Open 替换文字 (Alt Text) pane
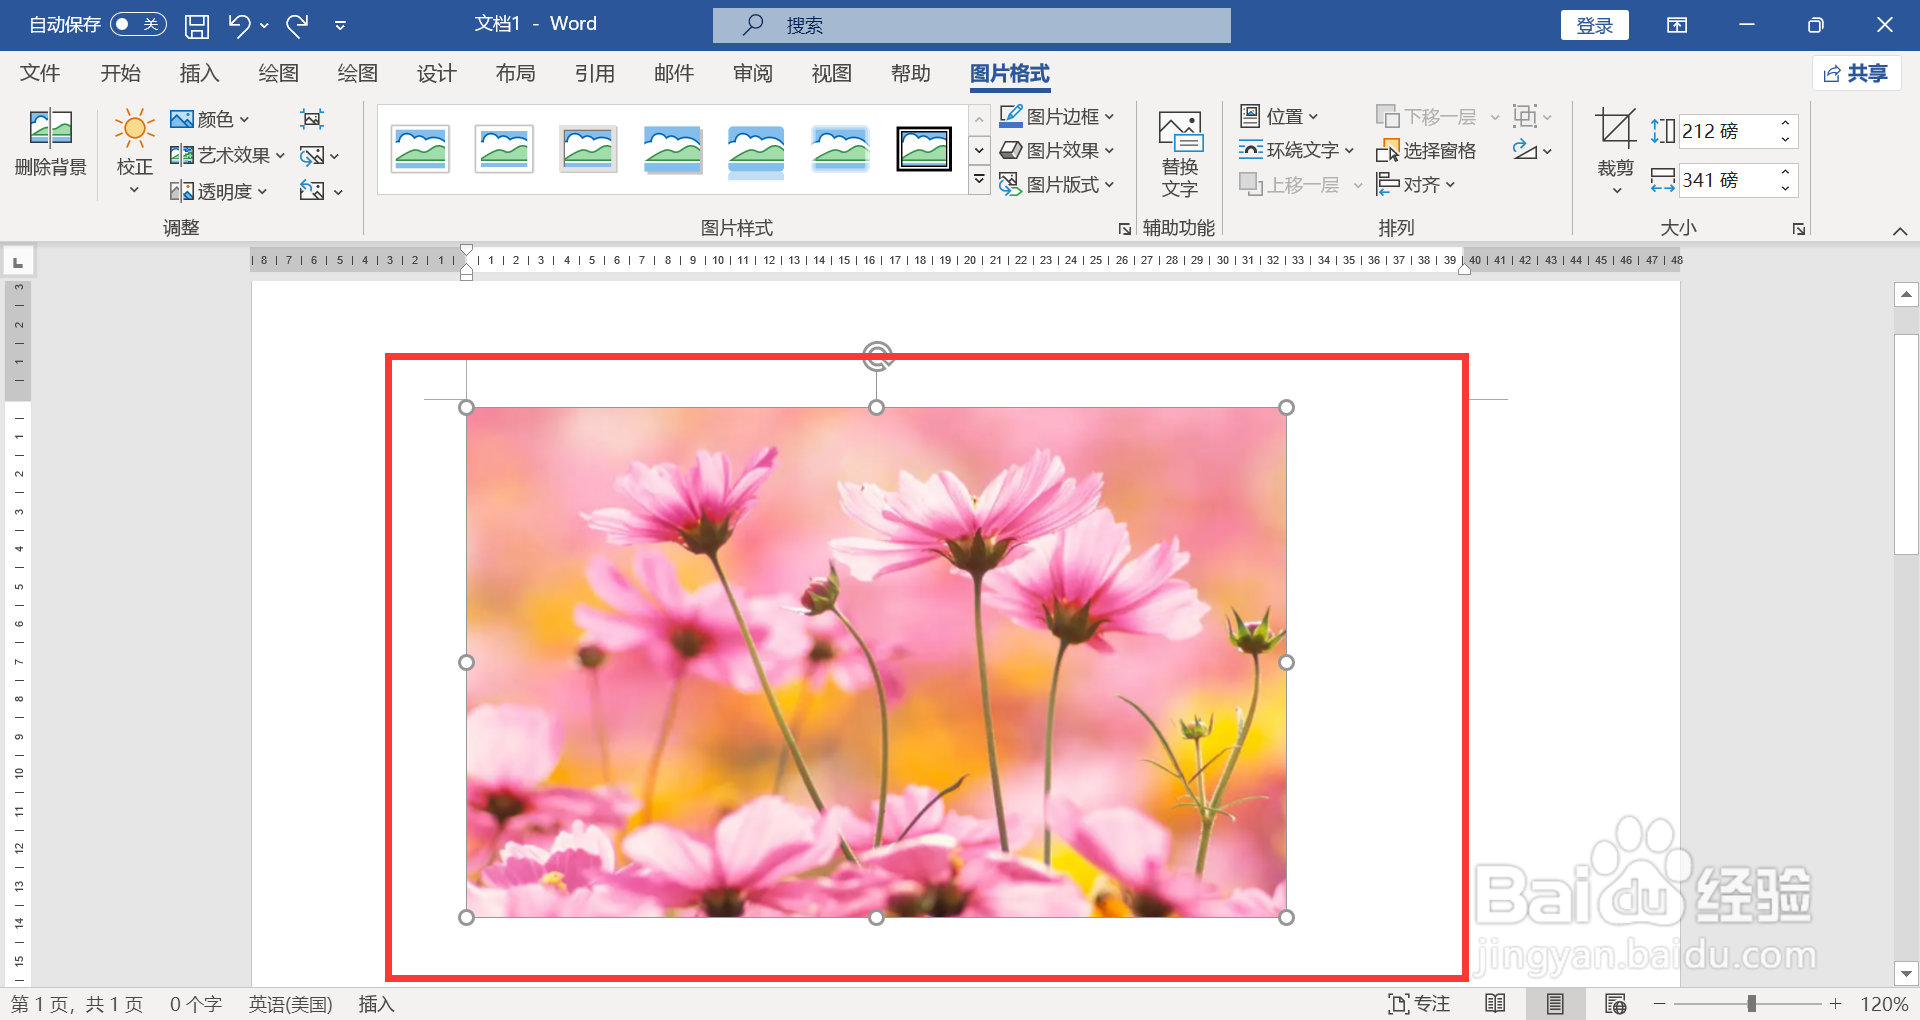 click(x=1179, y=152)
